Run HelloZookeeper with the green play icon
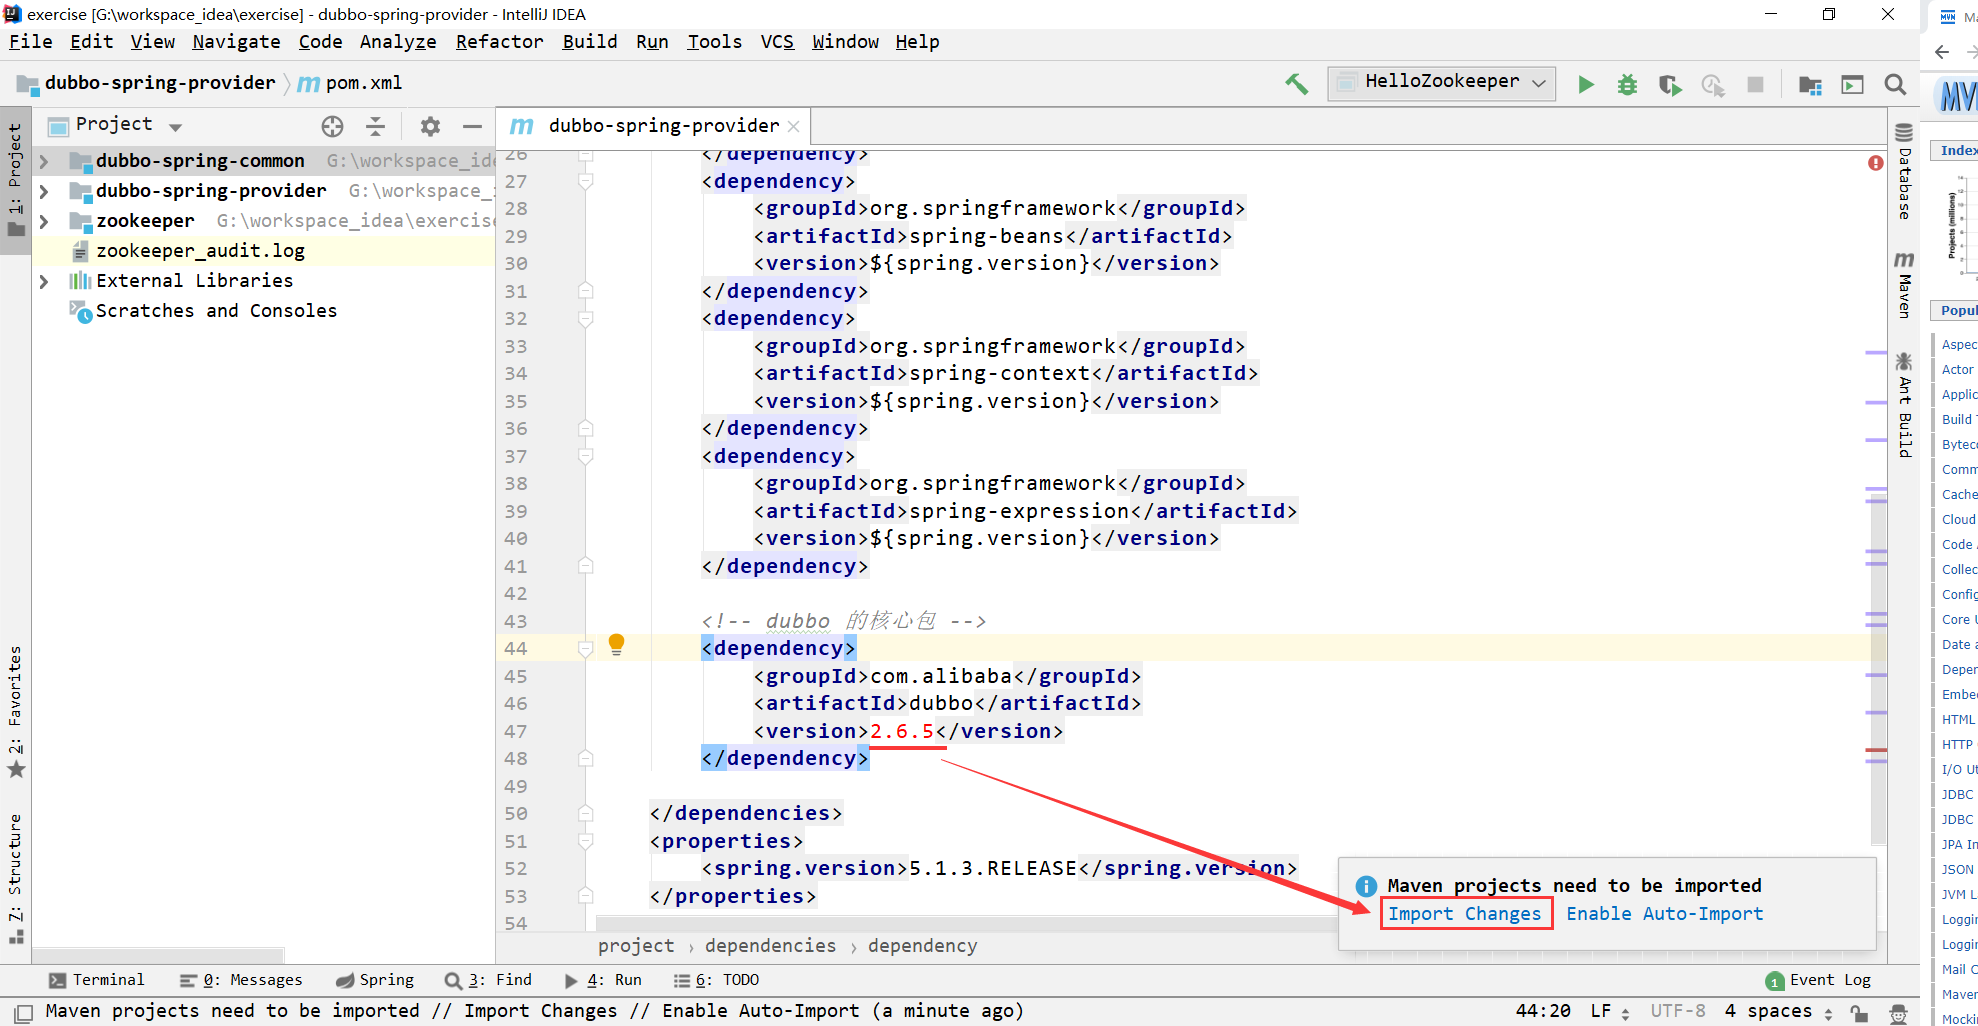Image resolution: width=1978 pixels, height=1026 pixels. tap(1586, 84)
